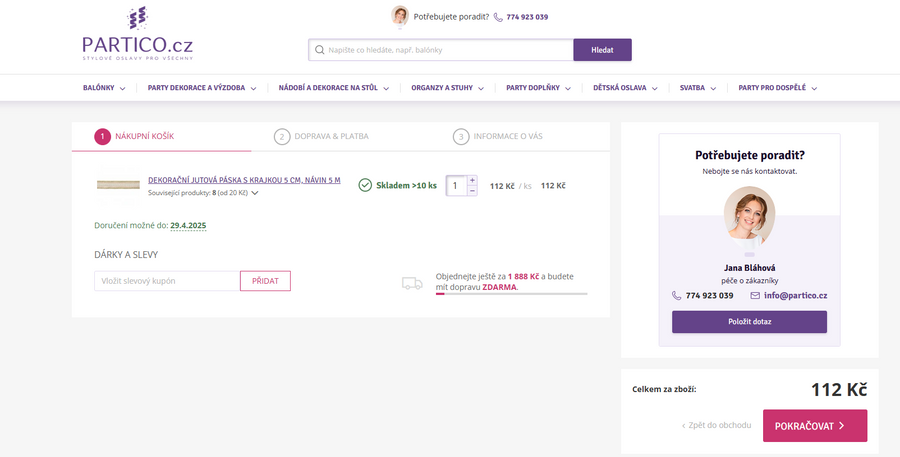Click the Položit dotaz button
This screenshot has width=900, height=457.
pyautogui.click(x=749, y=322)
